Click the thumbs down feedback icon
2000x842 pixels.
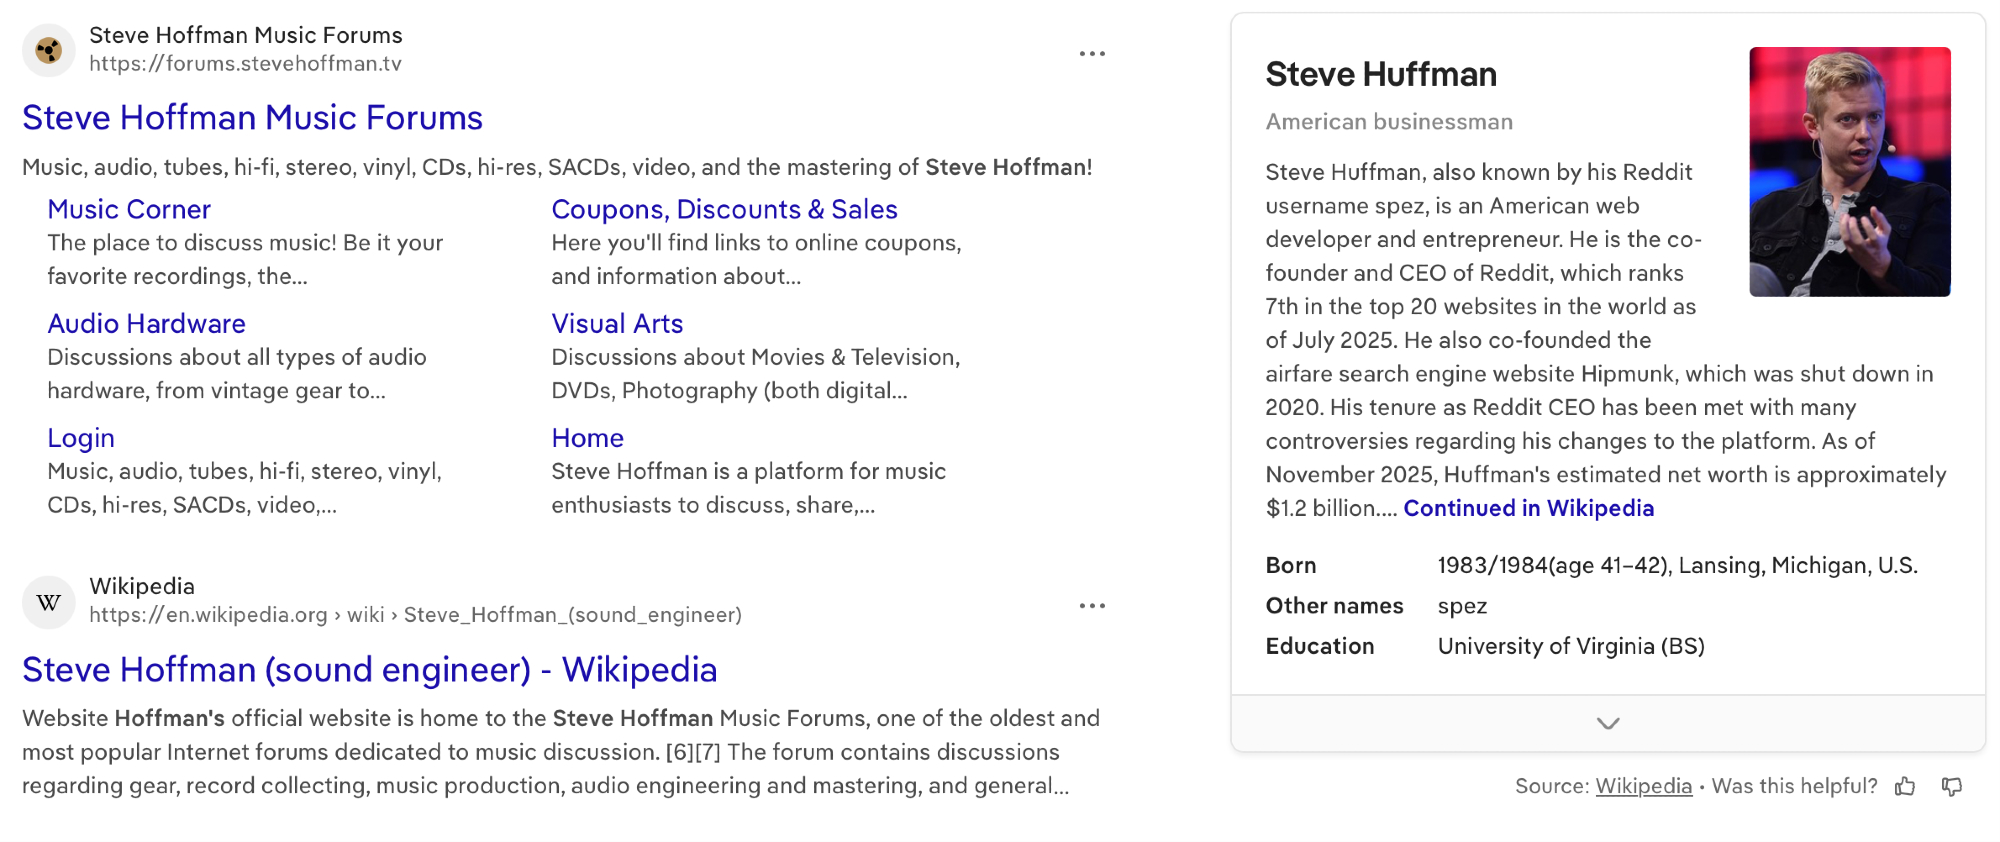pos(1951,787)
